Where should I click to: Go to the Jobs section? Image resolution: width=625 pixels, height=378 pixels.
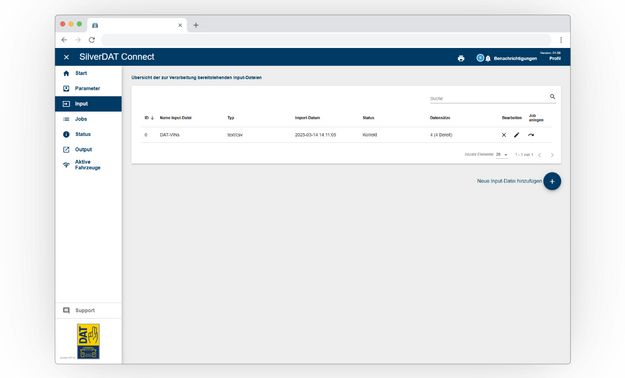88,119
